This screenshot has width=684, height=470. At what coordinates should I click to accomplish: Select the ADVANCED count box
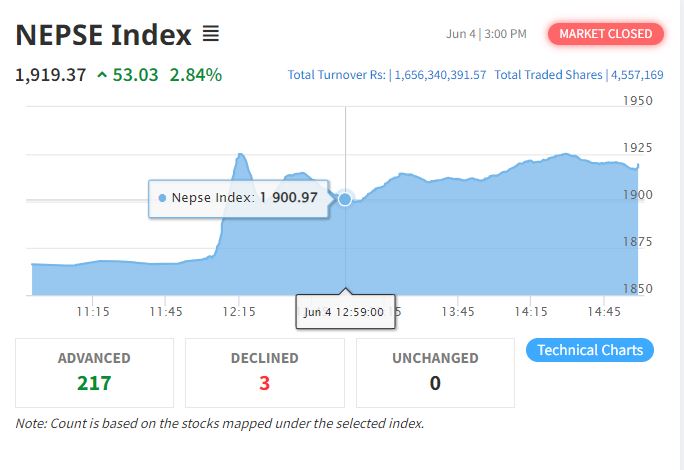click(x=94, y=373)
